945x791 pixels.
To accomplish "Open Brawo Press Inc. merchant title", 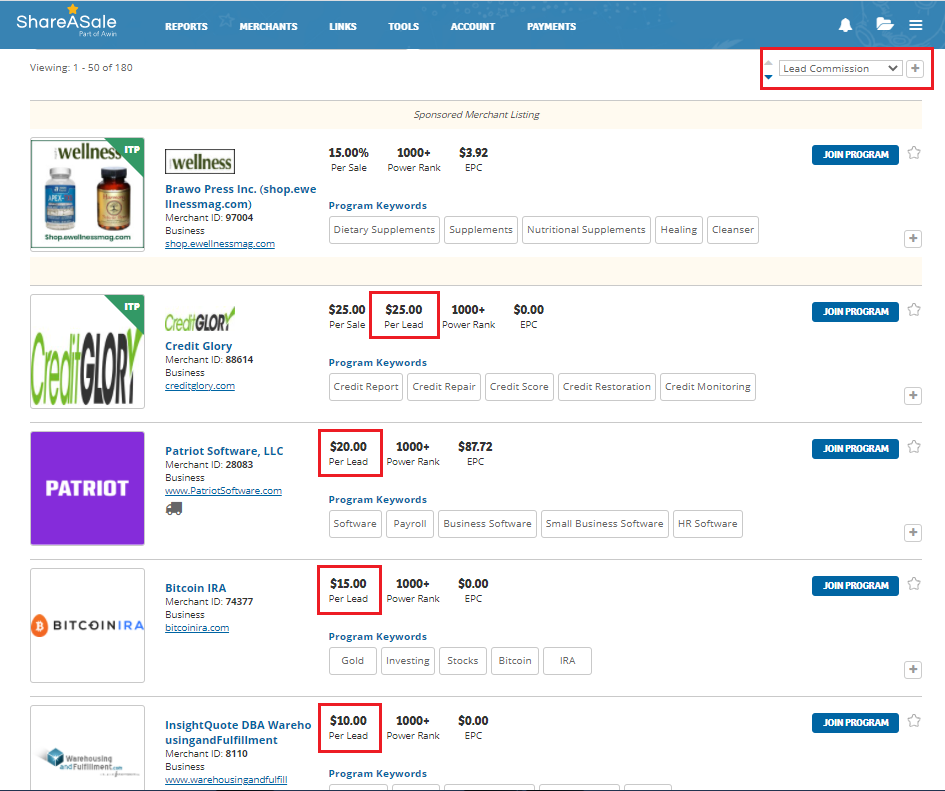I will tap(240, 197).
